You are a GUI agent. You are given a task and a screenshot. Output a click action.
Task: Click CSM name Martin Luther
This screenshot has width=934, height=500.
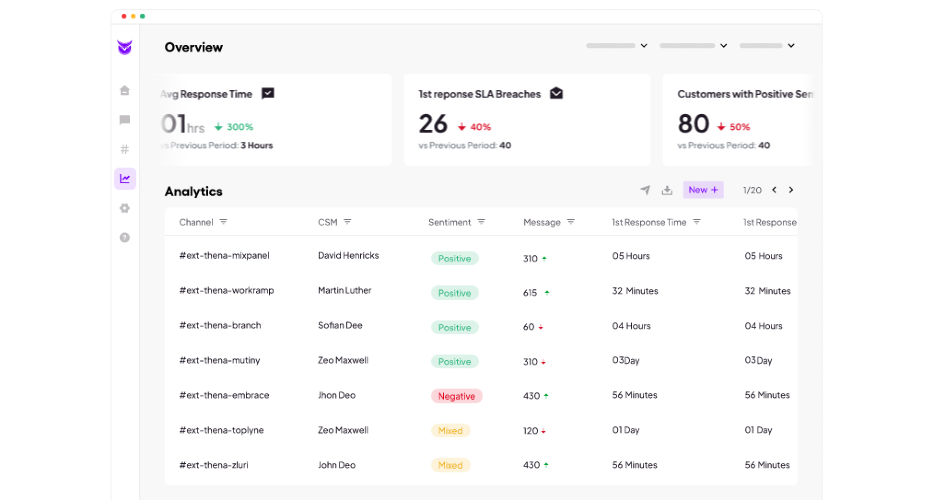[345, 291]
